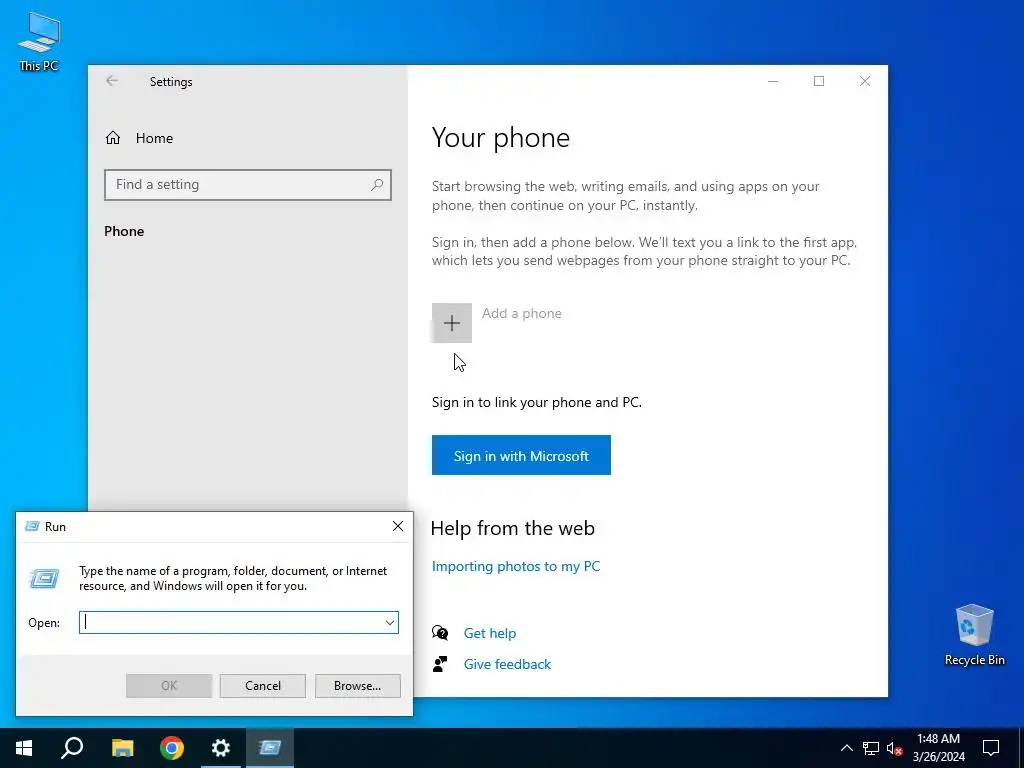Open network status tray icon
1024x768 pixels.
[x=871, y=748]
